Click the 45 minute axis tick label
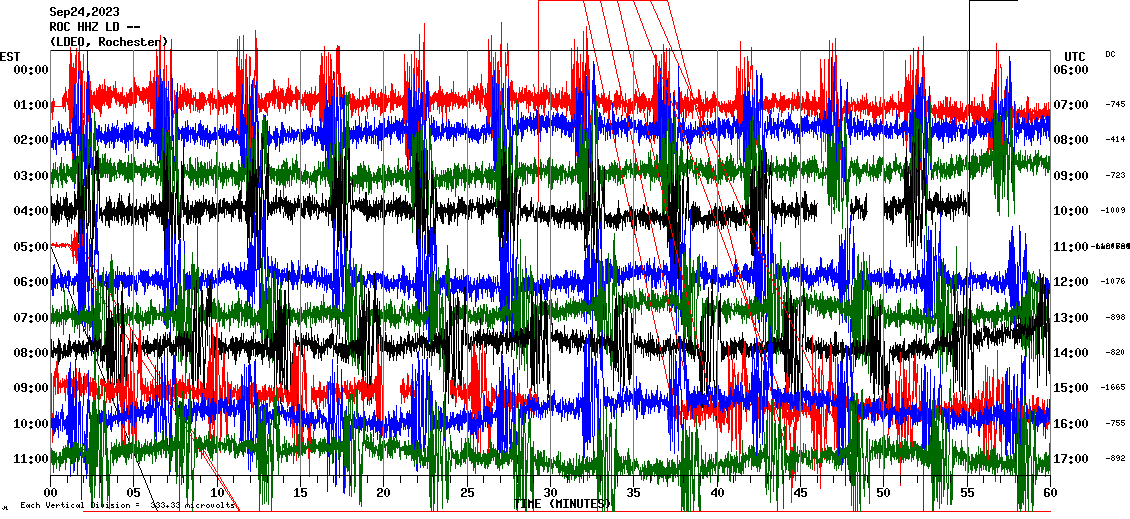Viewport: 1130px width, 519px height. 800,493
